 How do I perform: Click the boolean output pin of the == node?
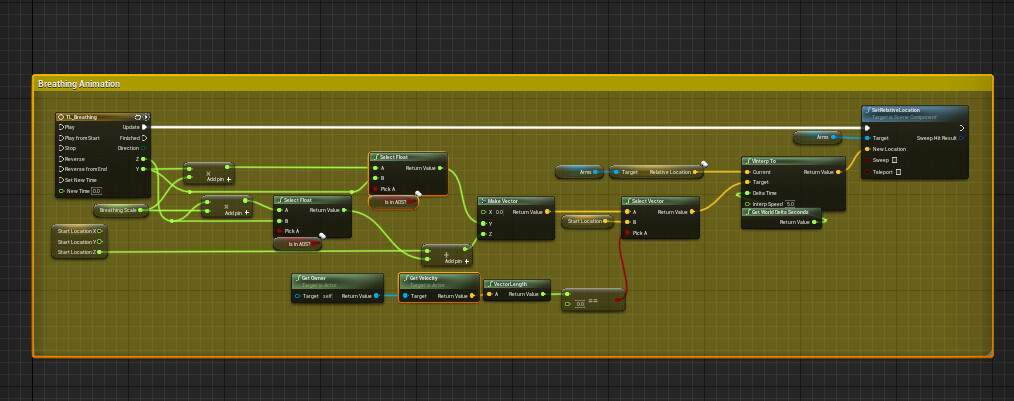(618, 299)
